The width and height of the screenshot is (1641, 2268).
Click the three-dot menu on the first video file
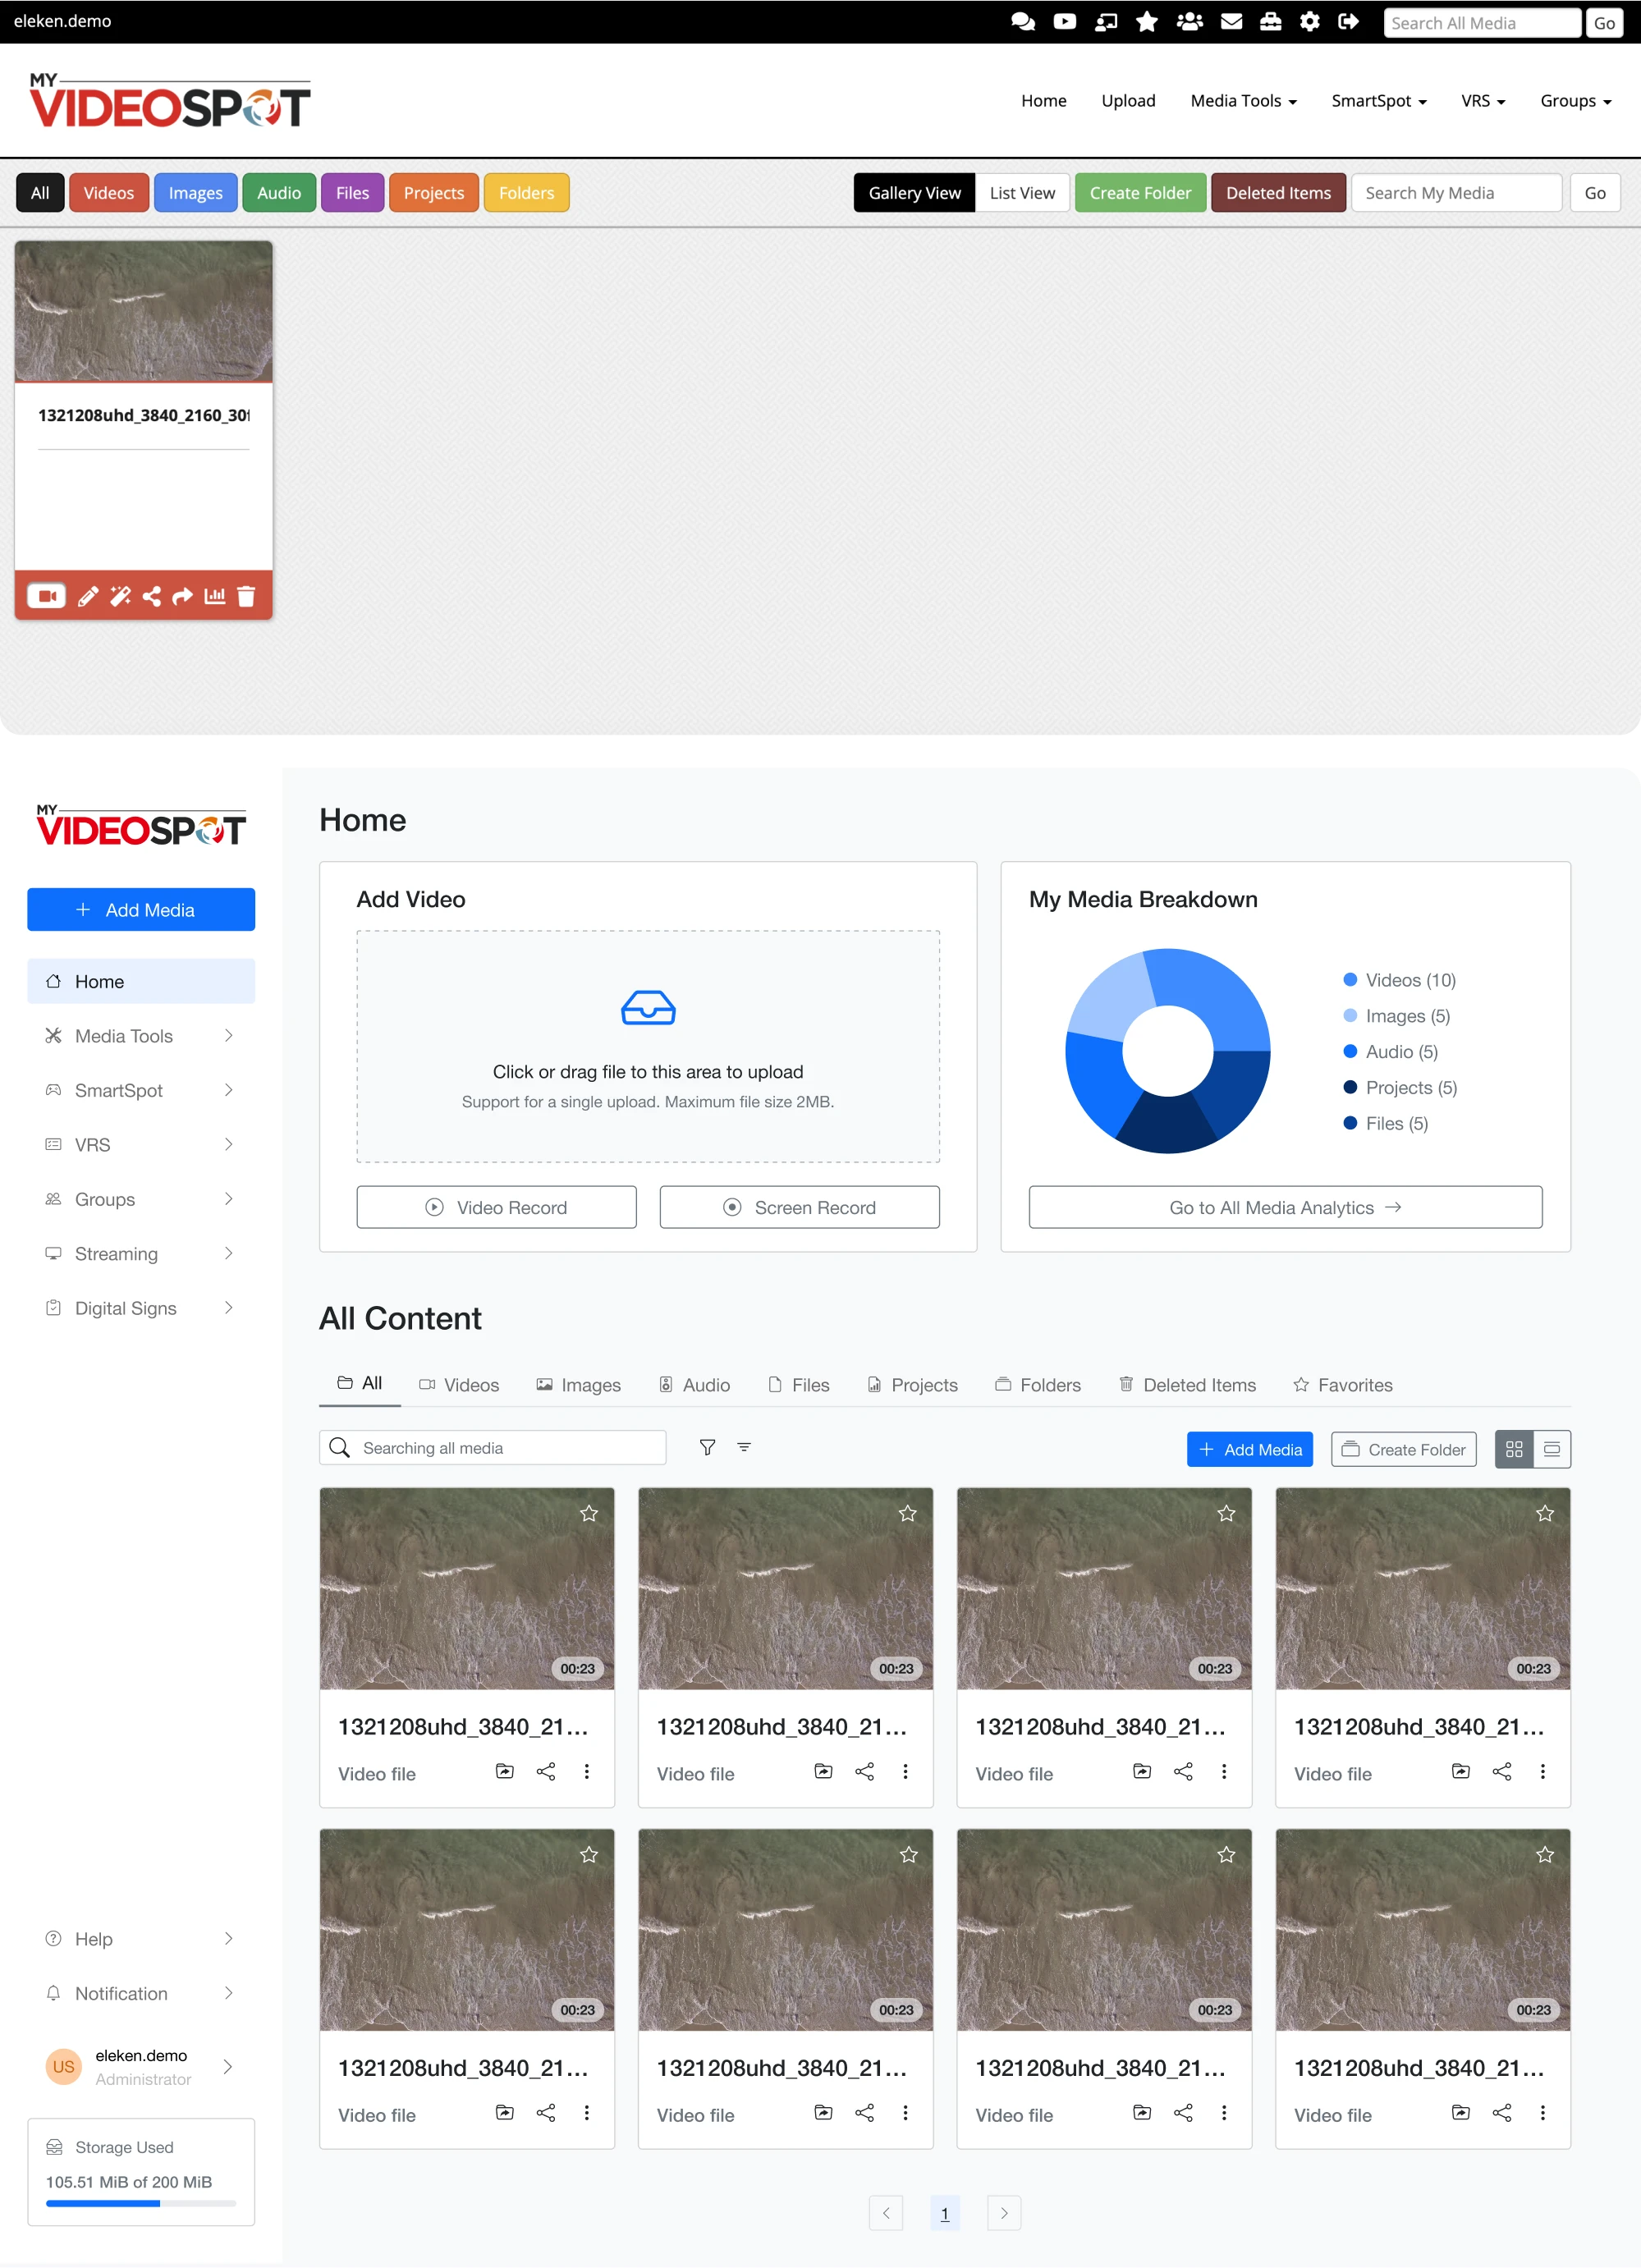[587, 1771]
